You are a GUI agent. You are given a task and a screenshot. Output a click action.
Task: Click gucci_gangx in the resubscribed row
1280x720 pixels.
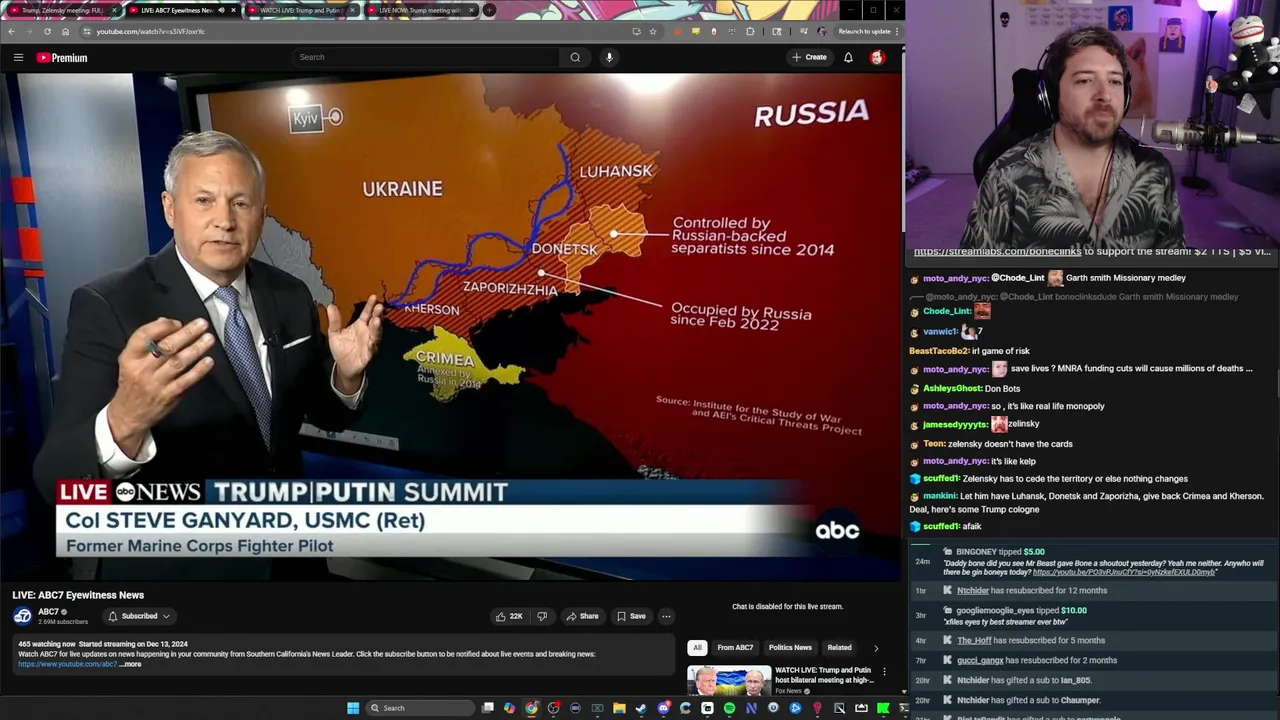980,661
